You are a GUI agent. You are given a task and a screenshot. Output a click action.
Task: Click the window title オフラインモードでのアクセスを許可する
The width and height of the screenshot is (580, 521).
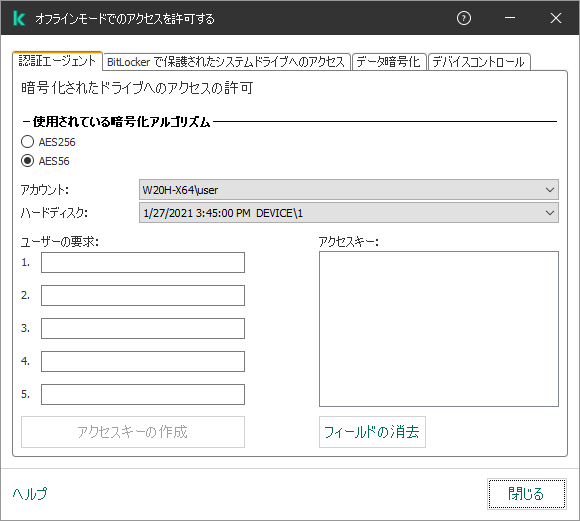pyautogui.click(x=125, y=19)
